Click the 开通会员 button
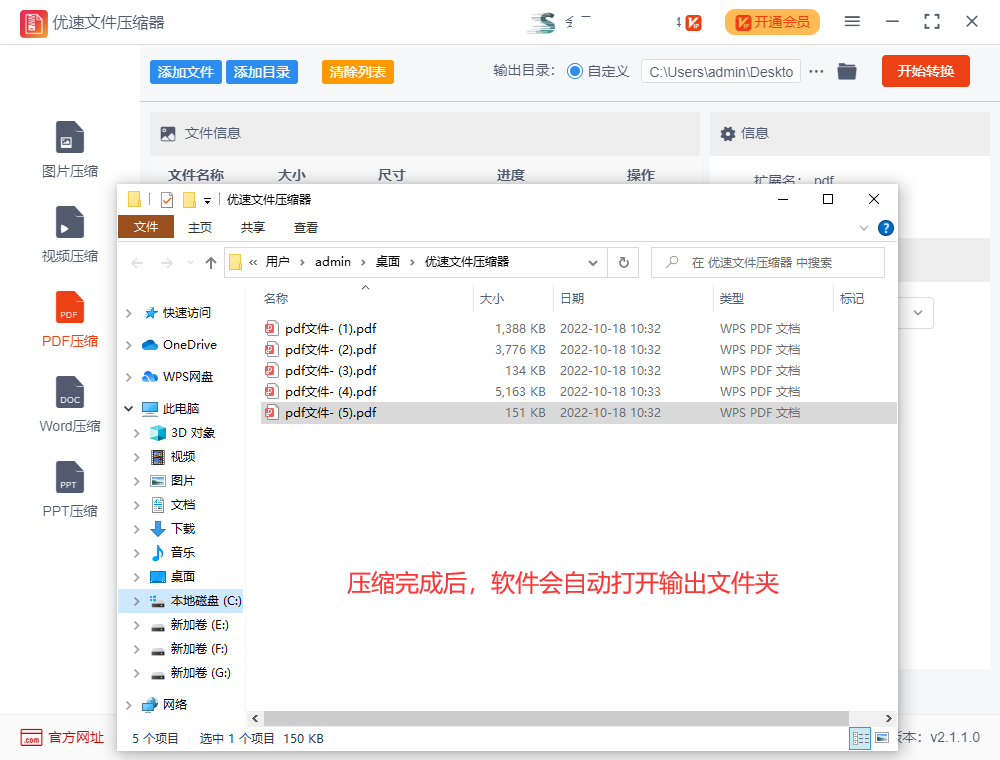This screenshot has width=1000, height=760. [772, 22]
